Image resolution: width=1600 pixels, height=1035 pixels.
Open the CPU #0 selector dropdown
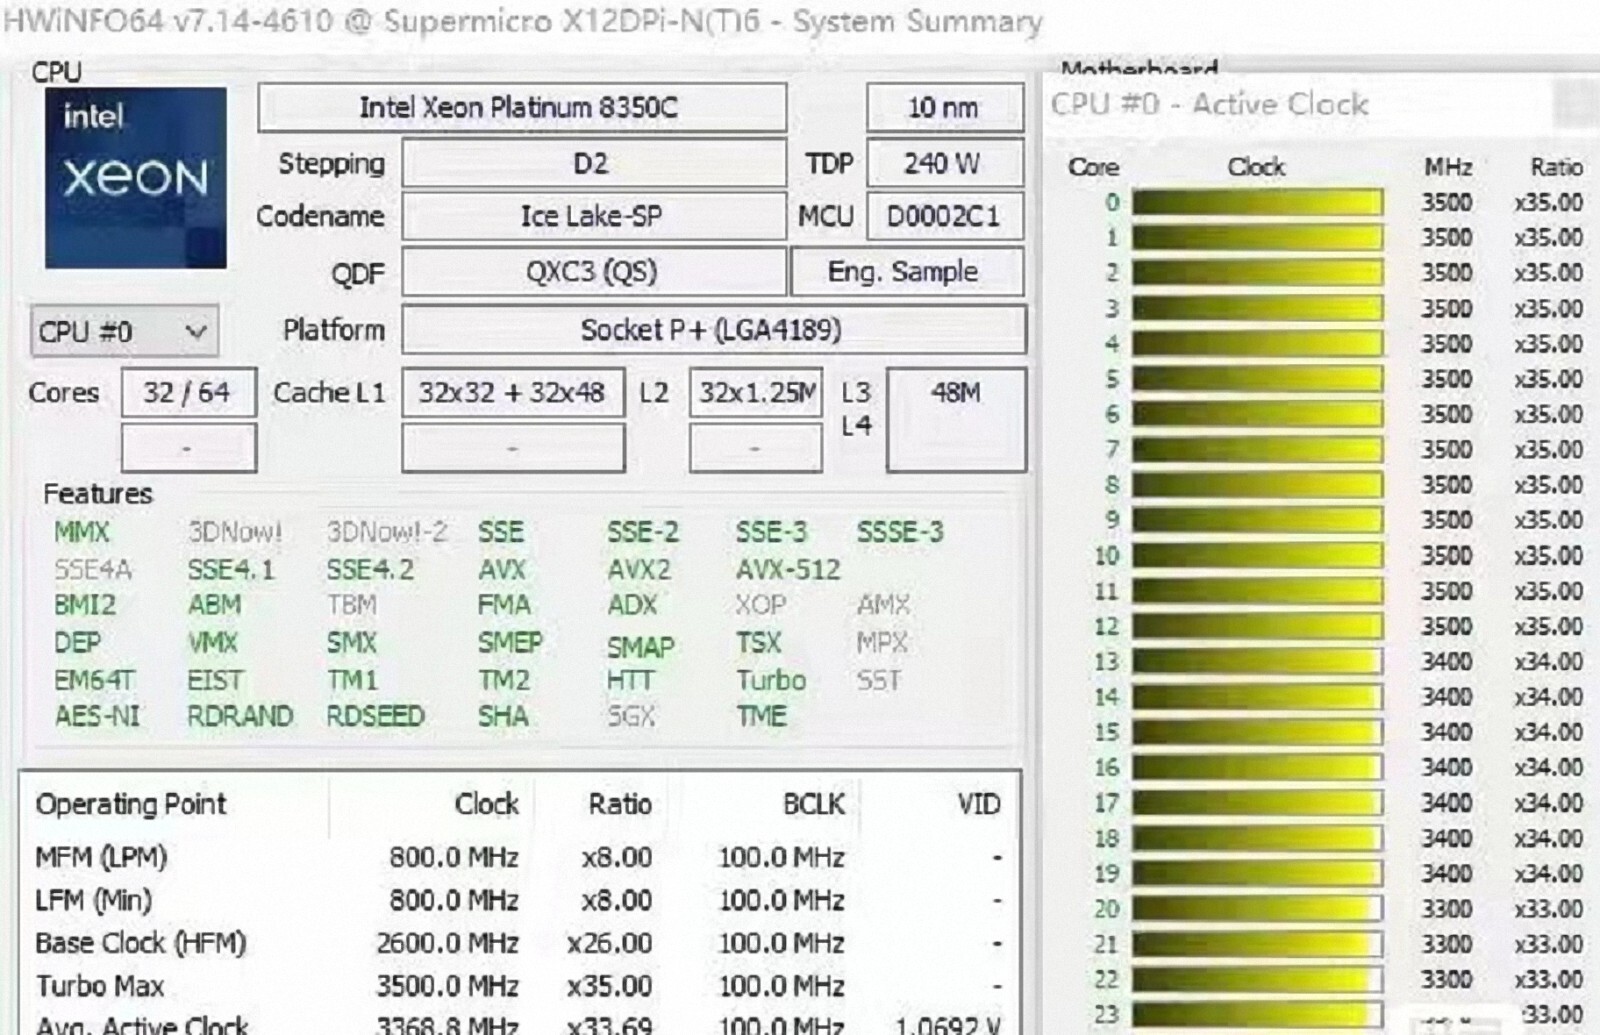click(124, 331)
